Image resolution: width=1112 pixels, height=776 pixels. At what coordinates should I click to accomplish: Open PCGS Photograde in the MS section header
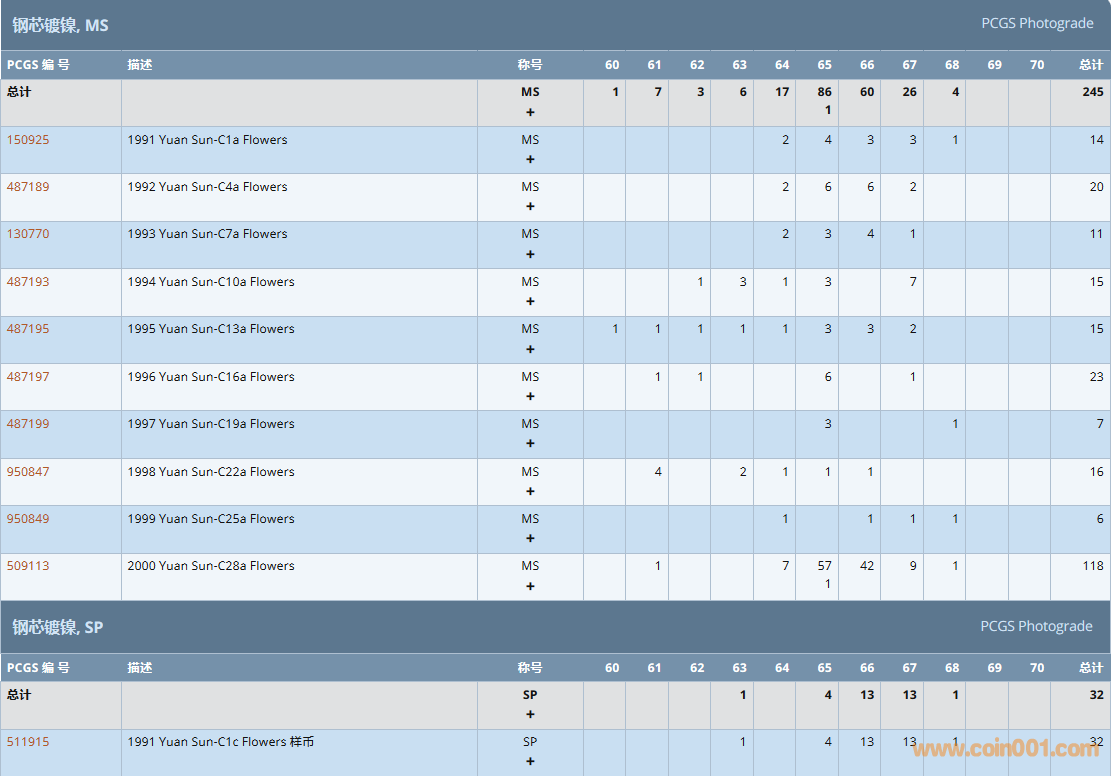(x=1037, y=23)
